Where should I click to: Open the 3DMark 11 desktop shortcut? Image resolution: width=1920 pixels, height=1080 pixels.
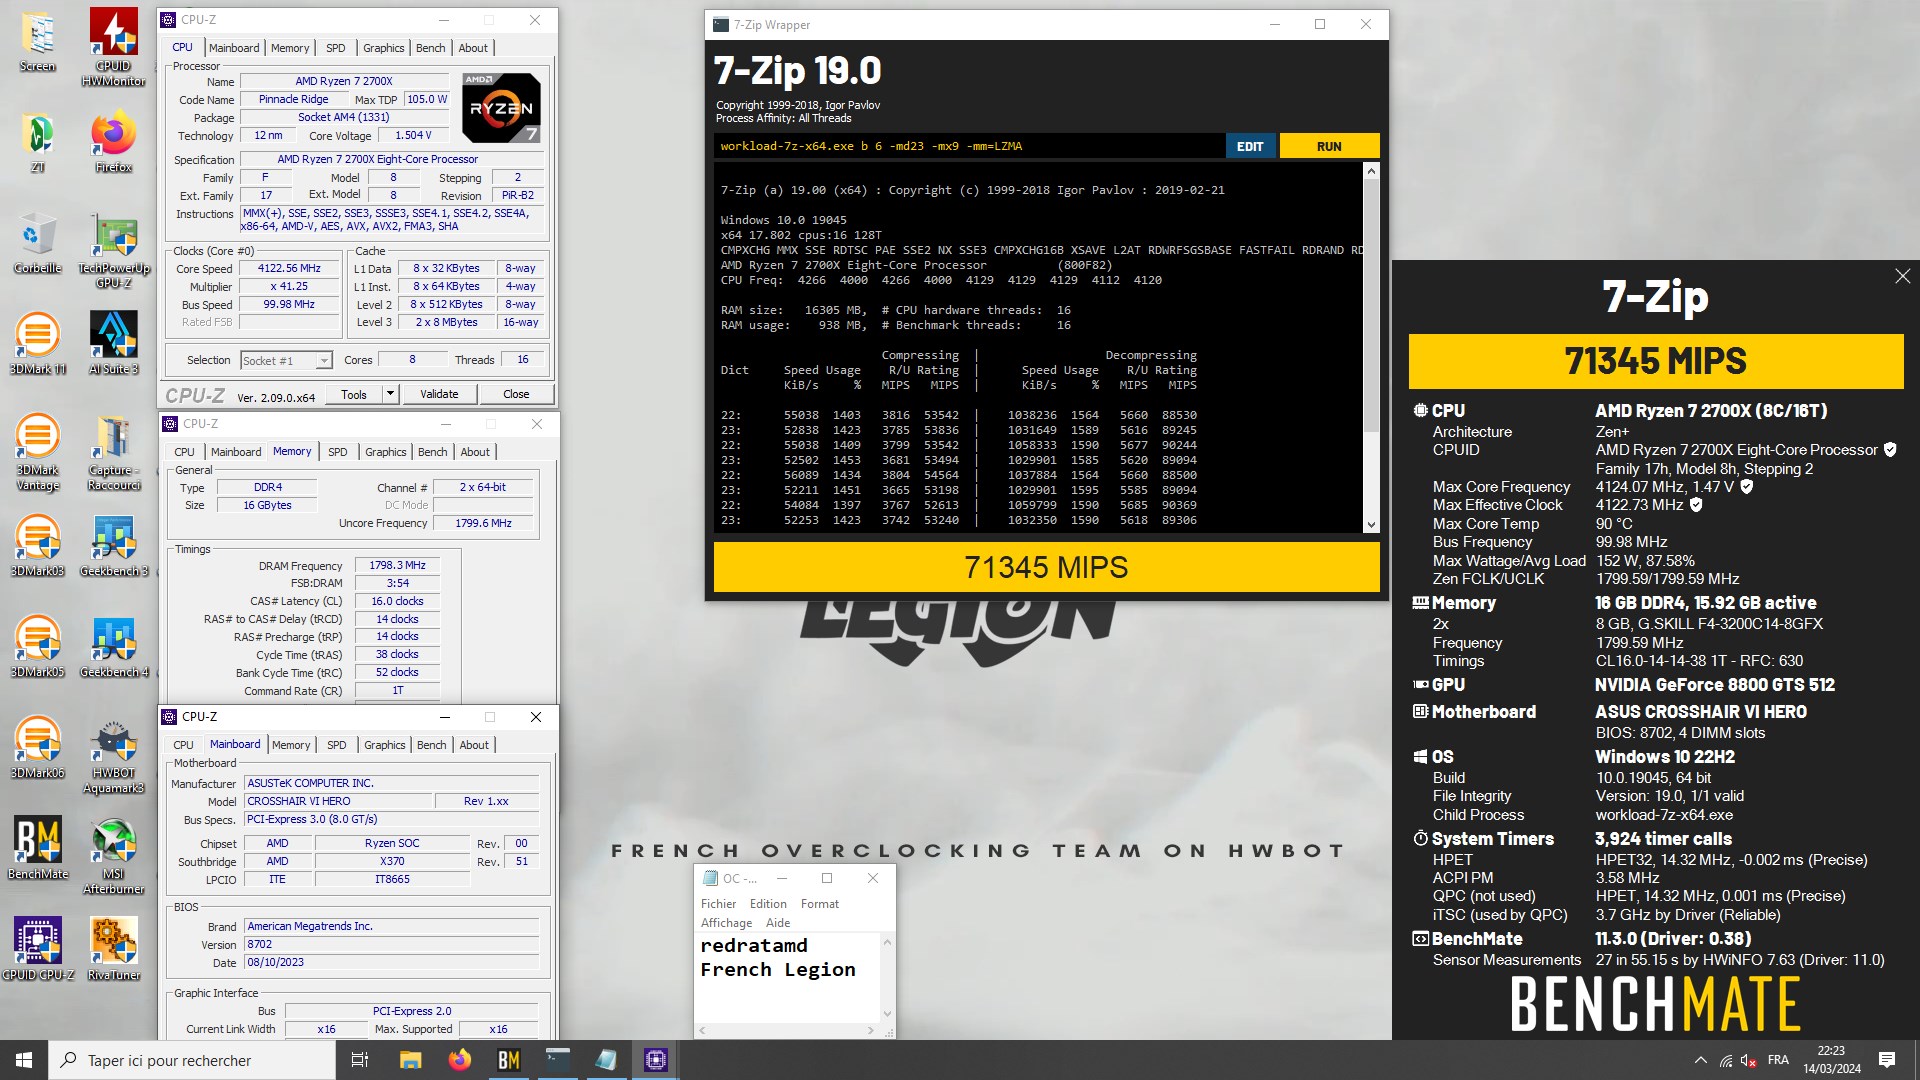38,344
